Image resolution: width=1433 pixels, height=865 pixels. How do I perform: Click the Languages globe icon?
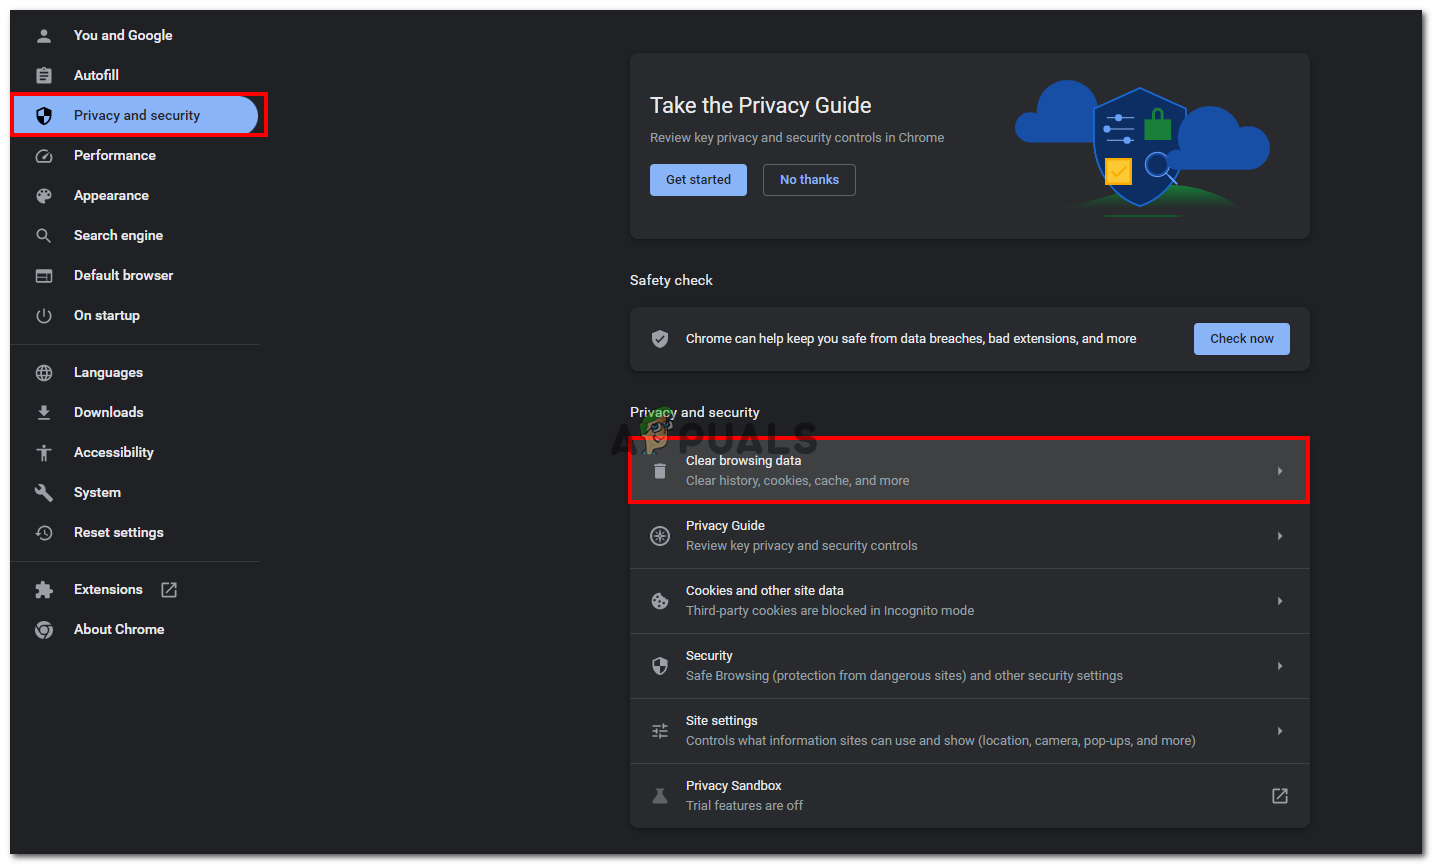coord(44,373)
